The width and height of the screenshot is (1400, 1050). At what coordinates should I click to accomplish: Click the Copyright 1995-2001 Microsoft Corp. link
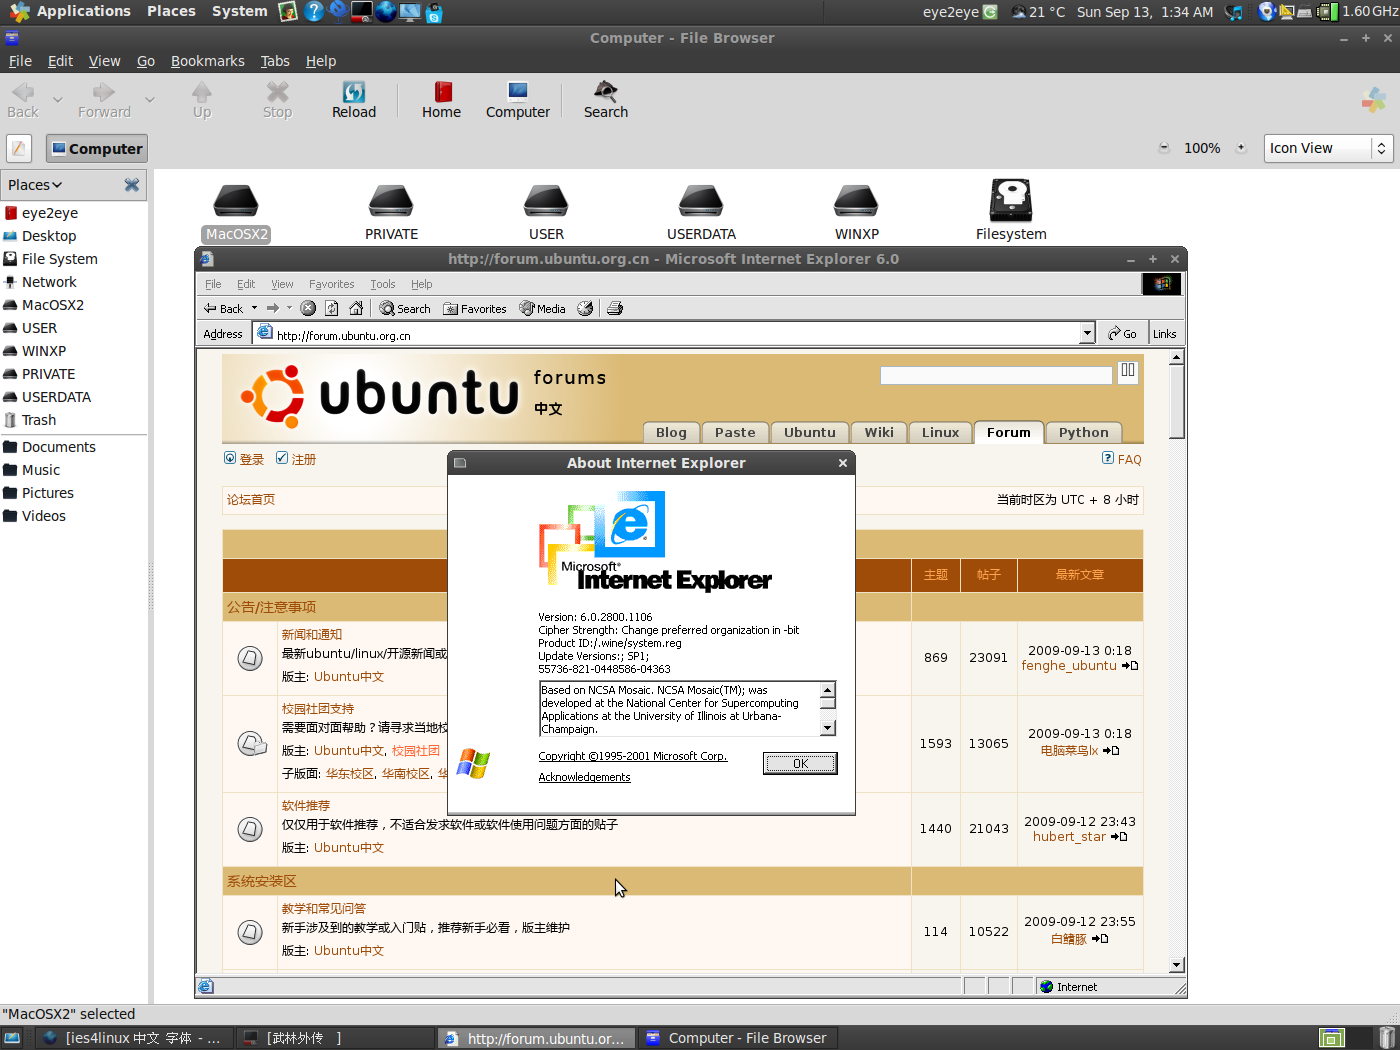(632, 756)
